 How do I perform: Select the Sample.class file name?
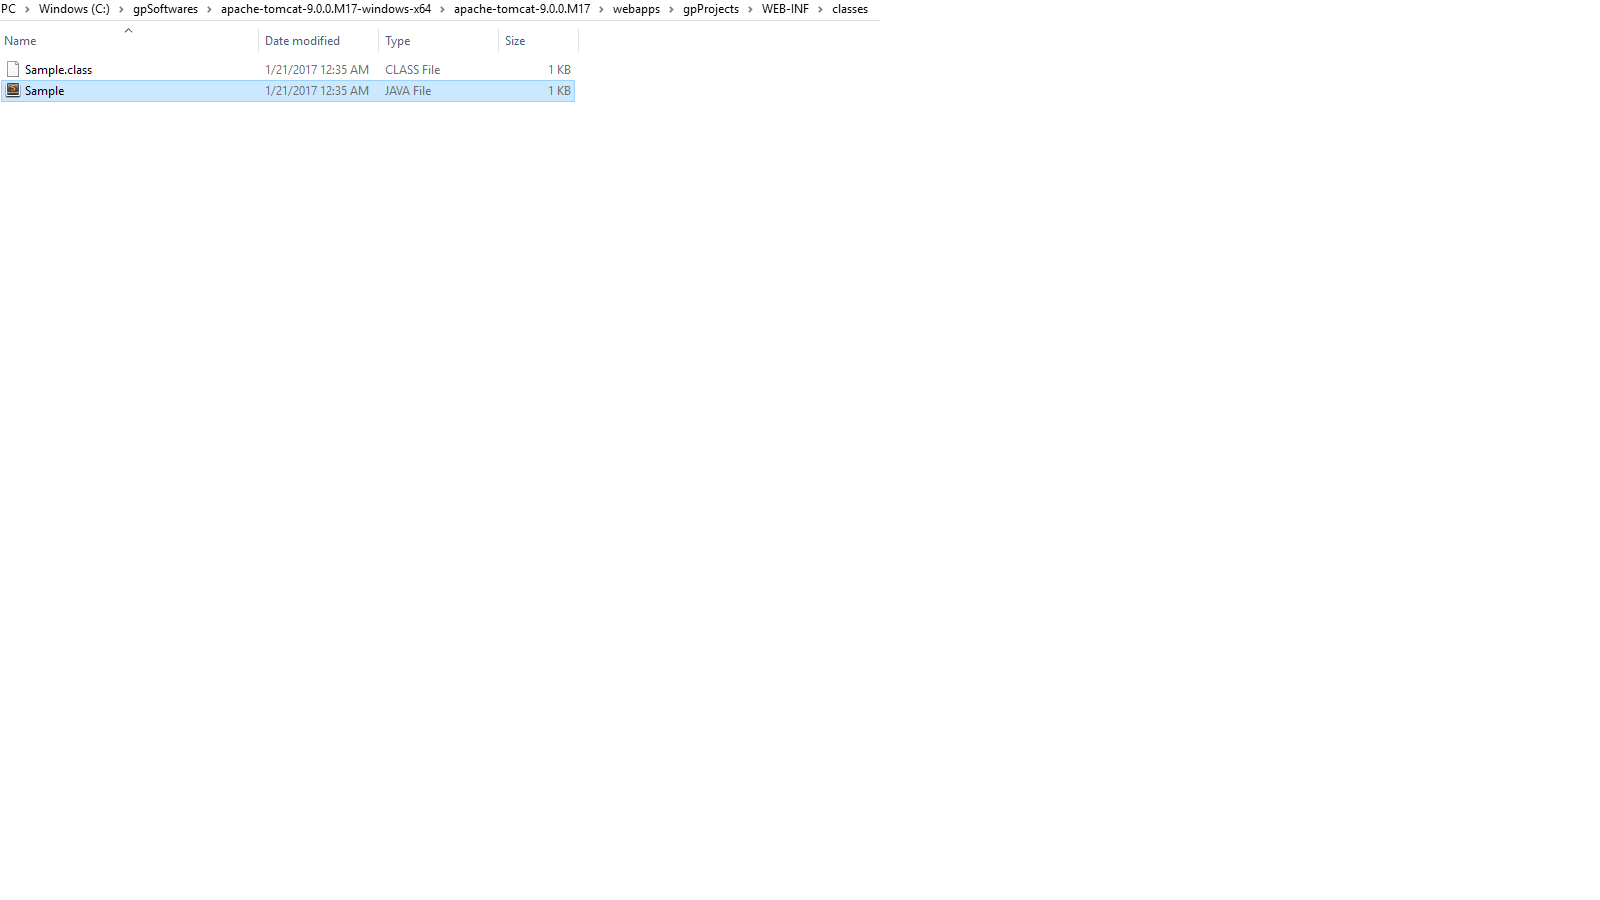pos(58,70)
